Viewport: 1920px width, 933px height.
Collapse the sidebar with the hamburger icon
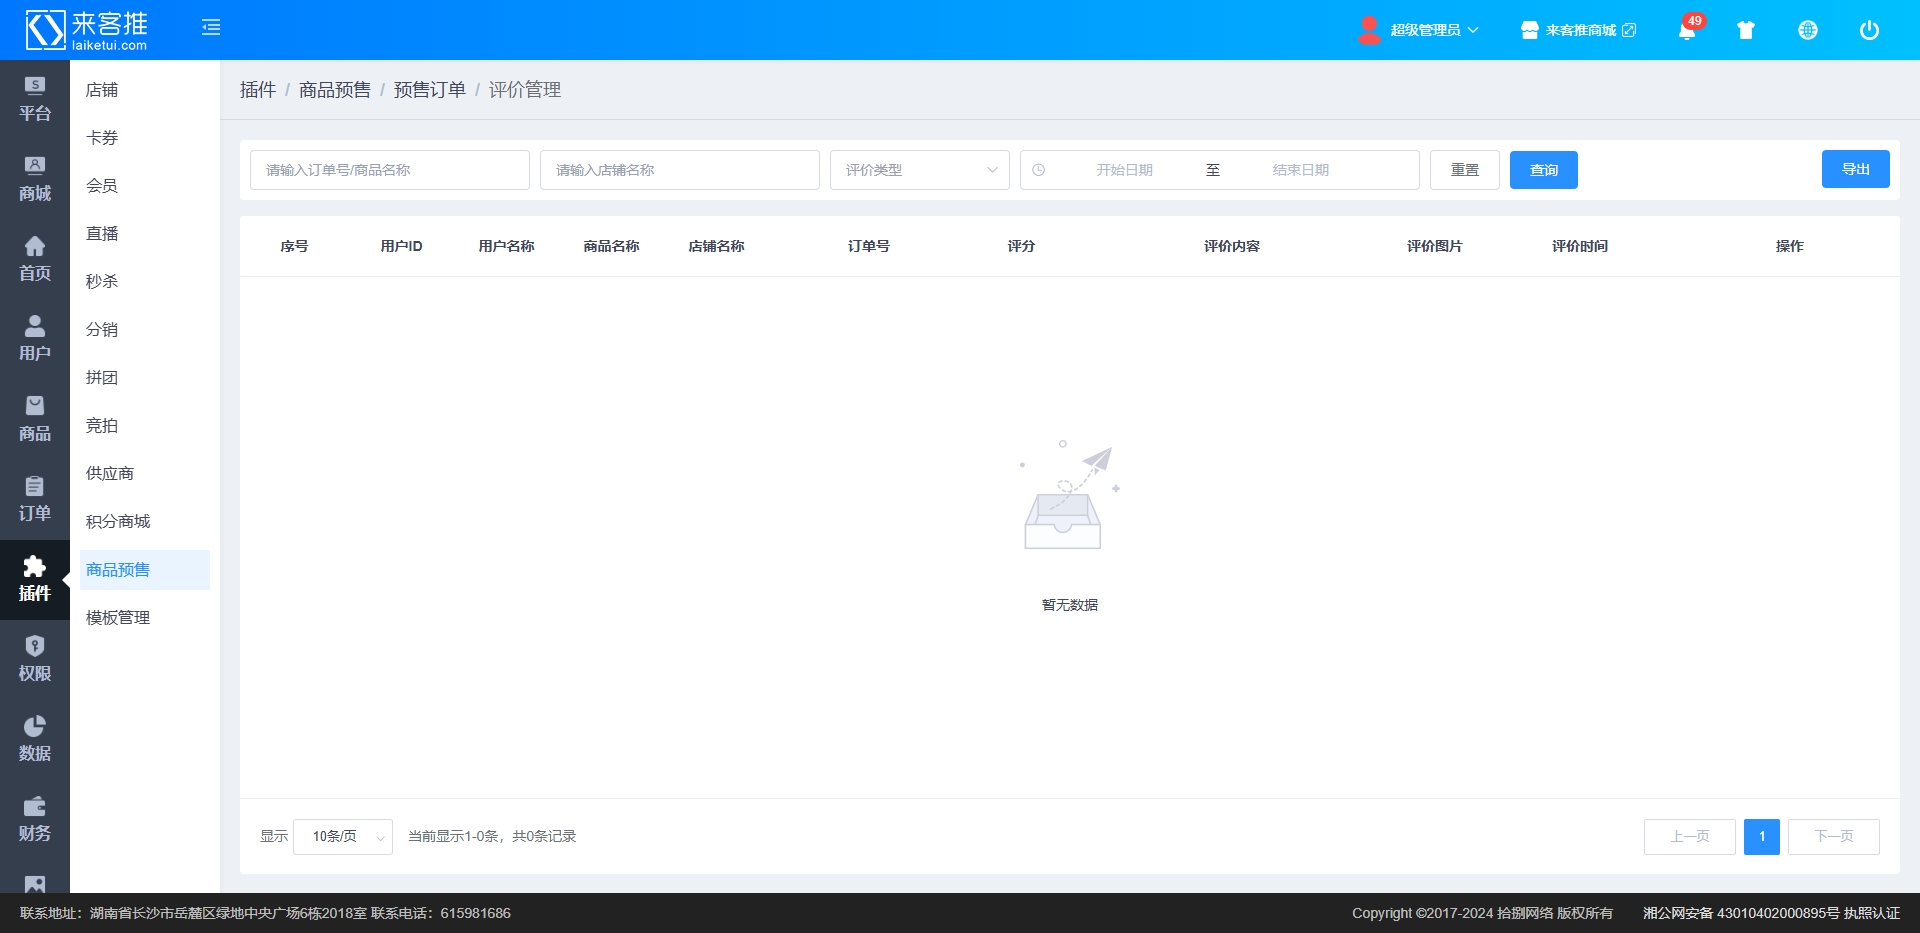tap(211, 28)
